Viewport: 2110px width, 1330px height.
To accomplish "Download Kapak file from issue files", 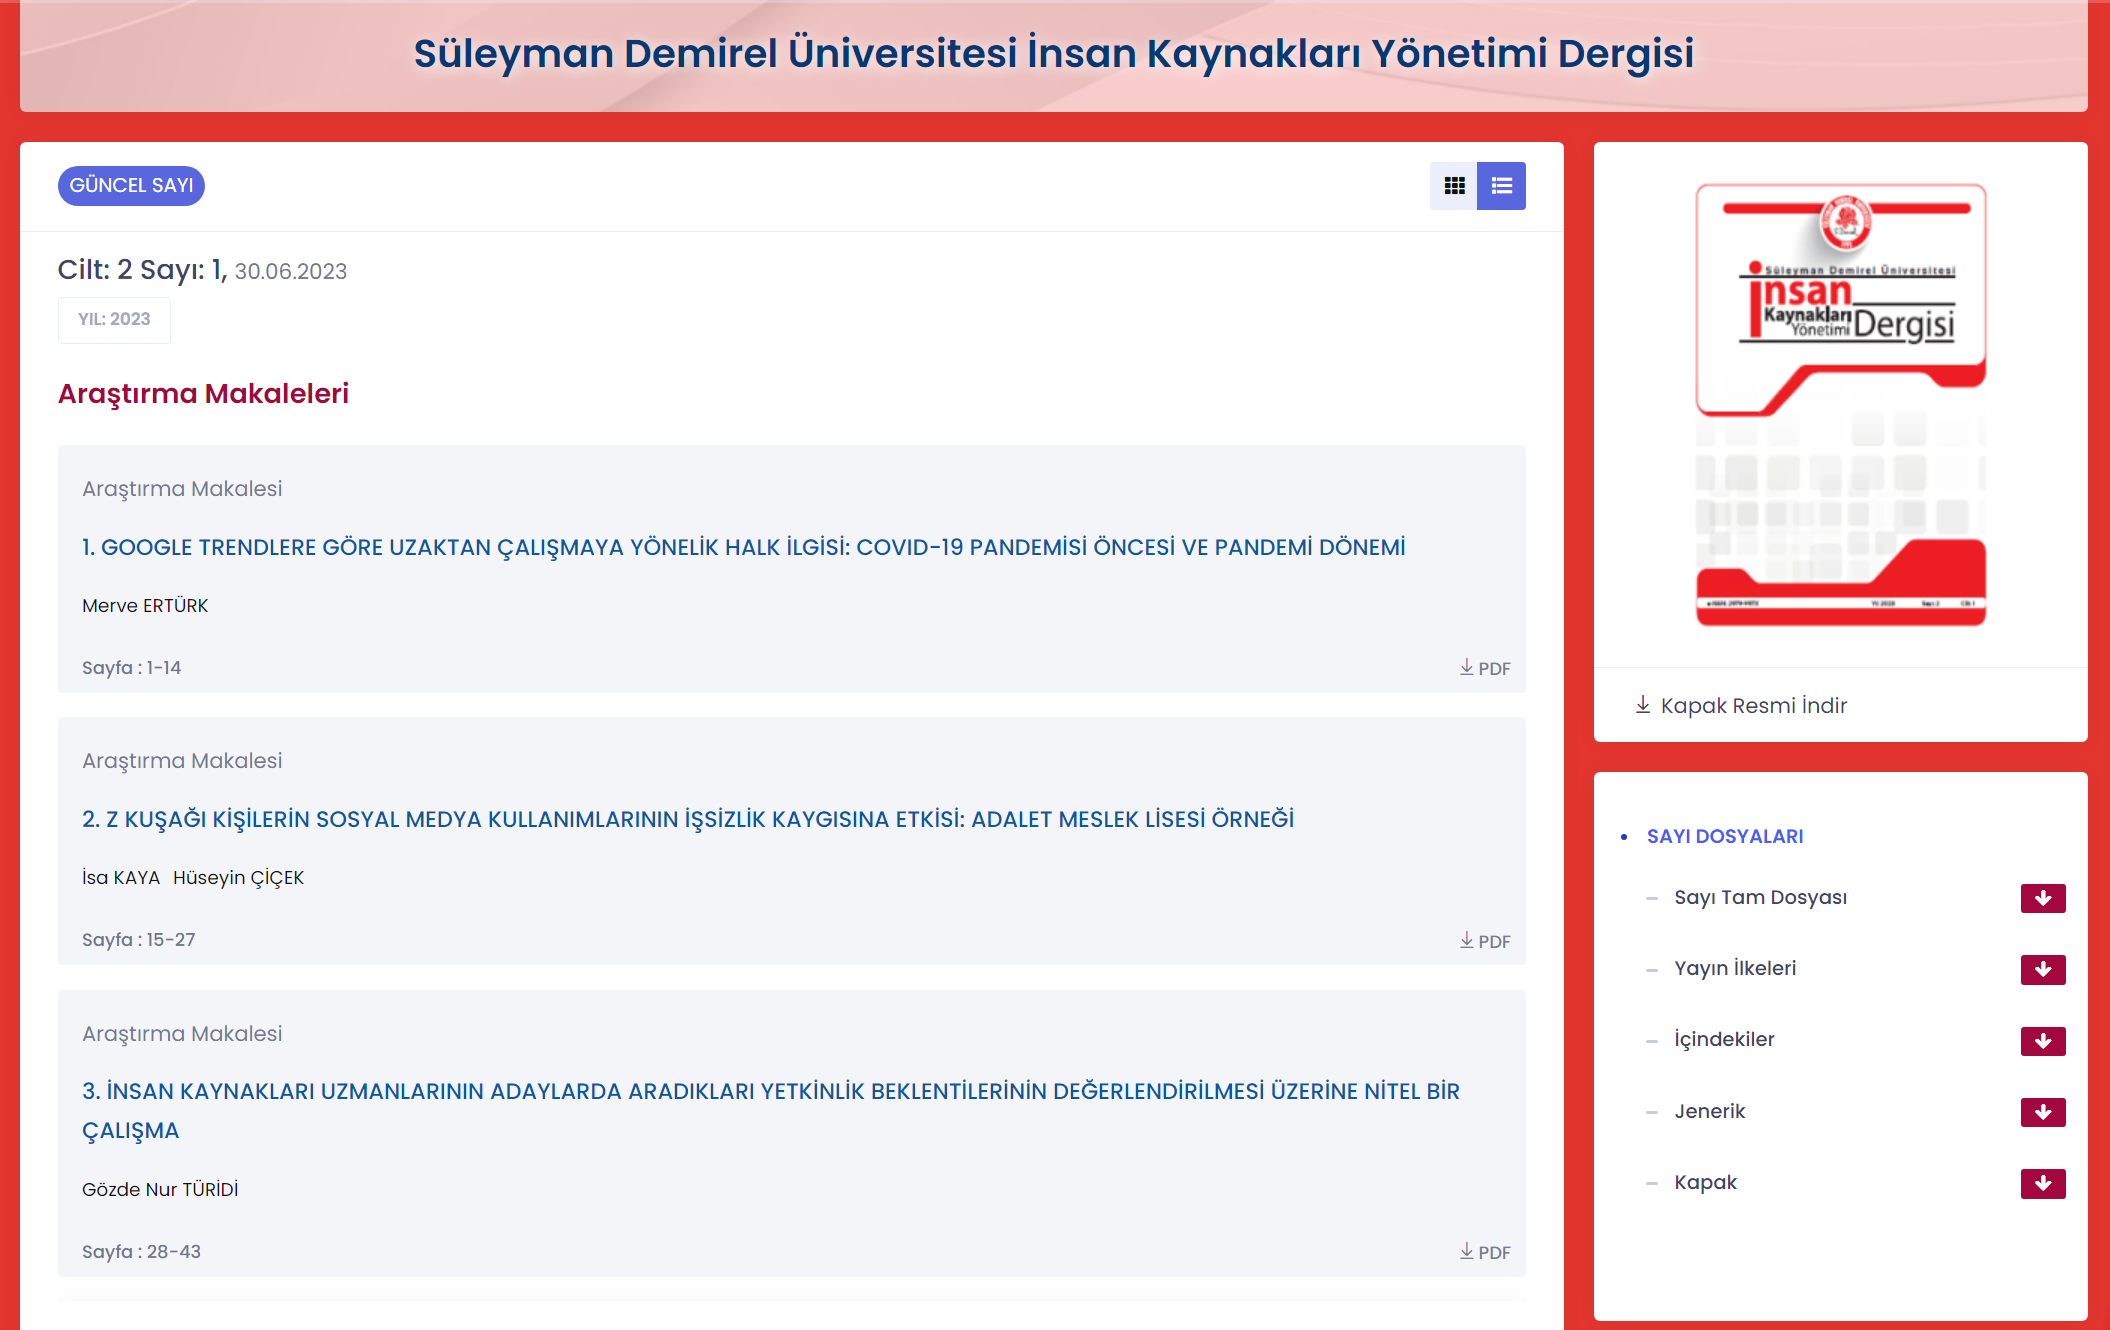I will point(2042,1183).
